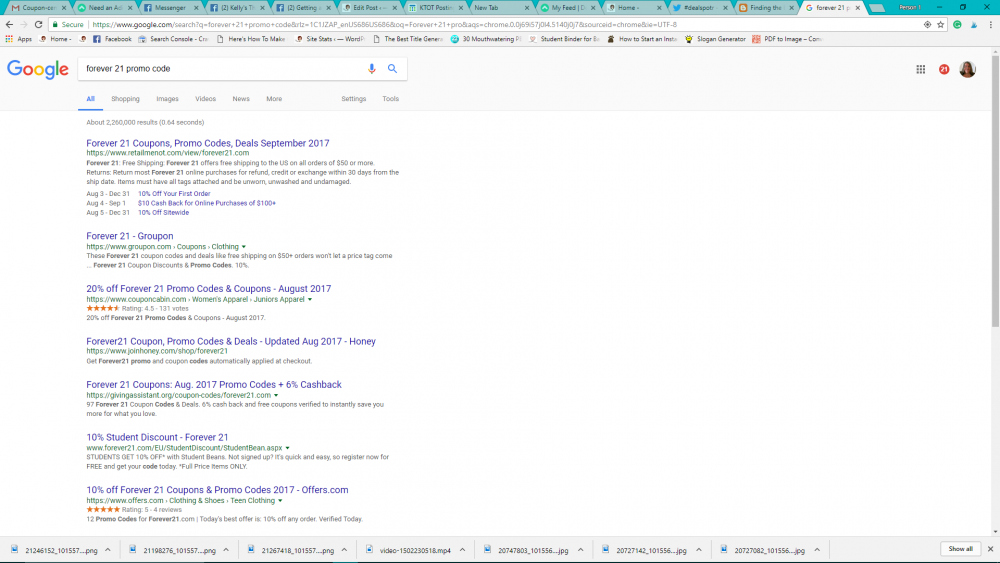The width and height of the screenshot is (1000, 563).
Task: Open the Tools search menu
Action: [x=390, y=99]
